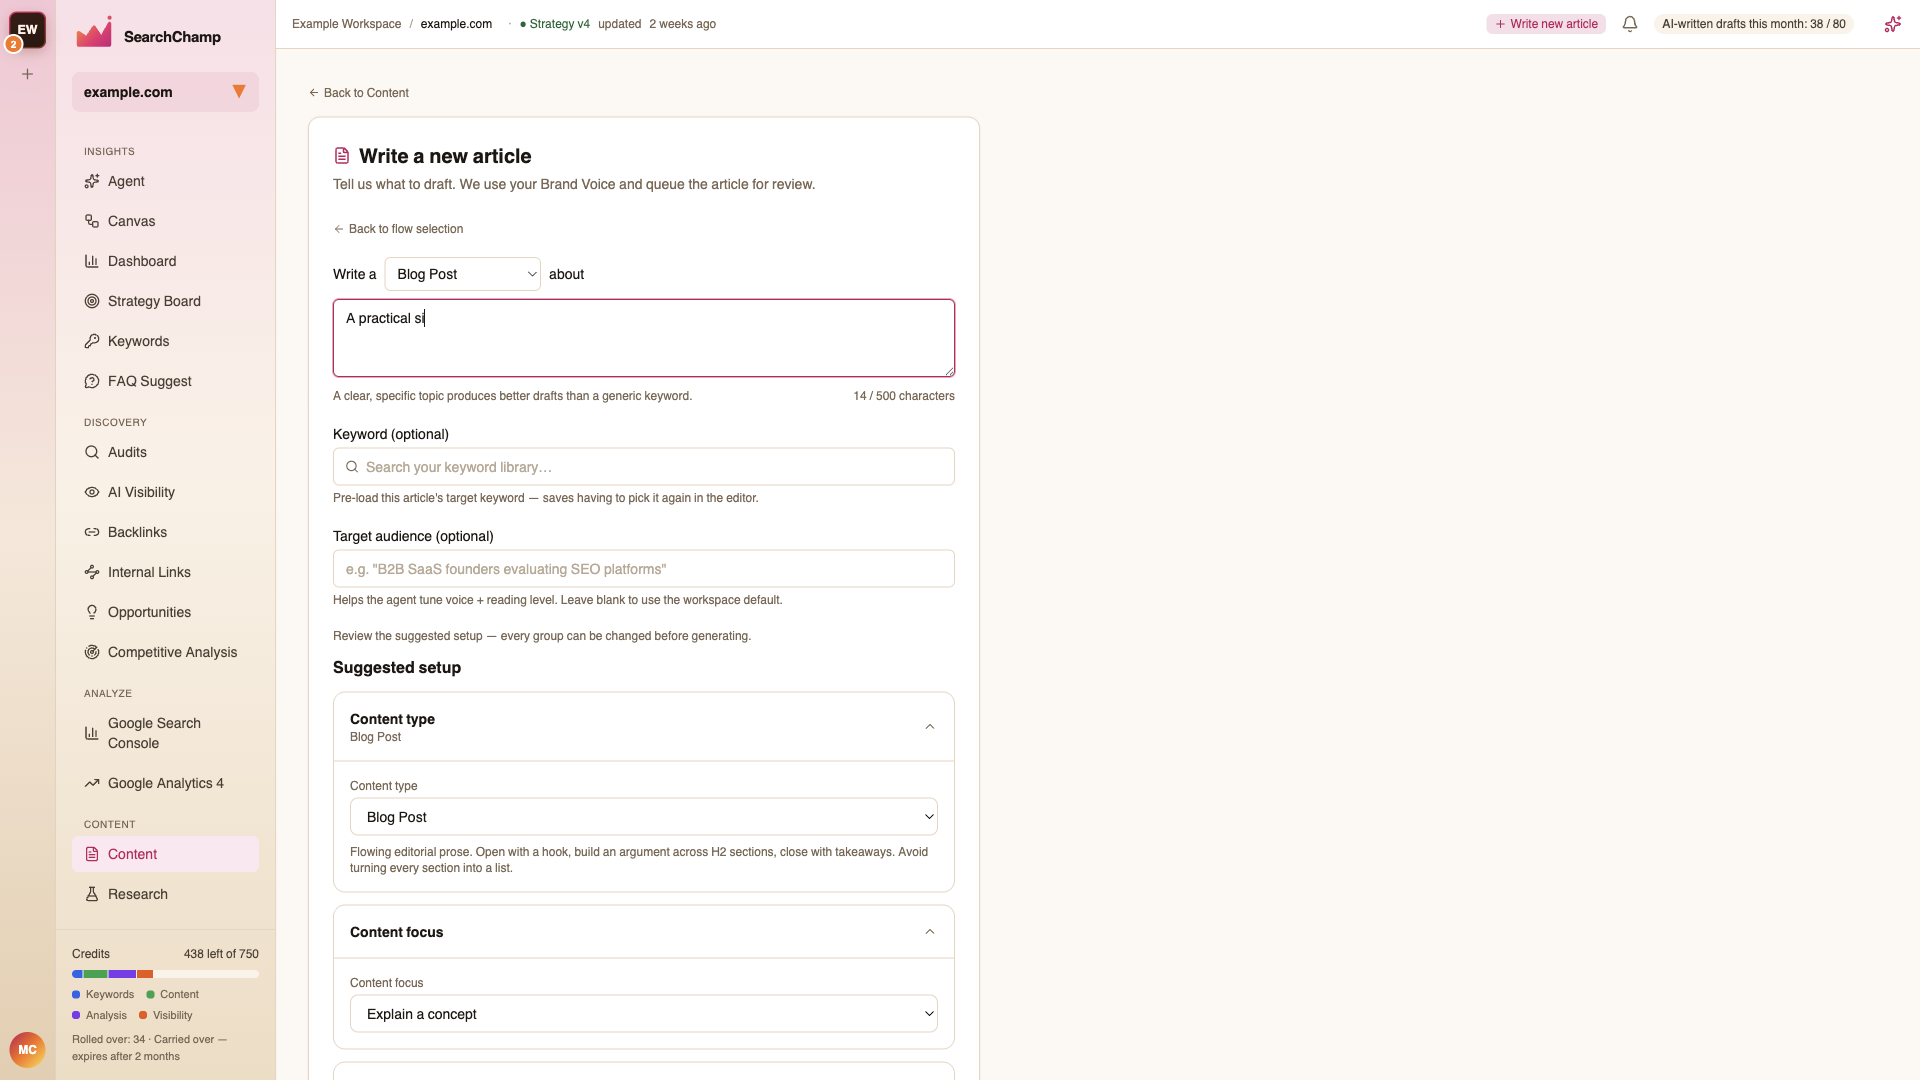Click the article topic text area
The width and height of the screenshot is (1920, 1080).
[x=644, y=338]
